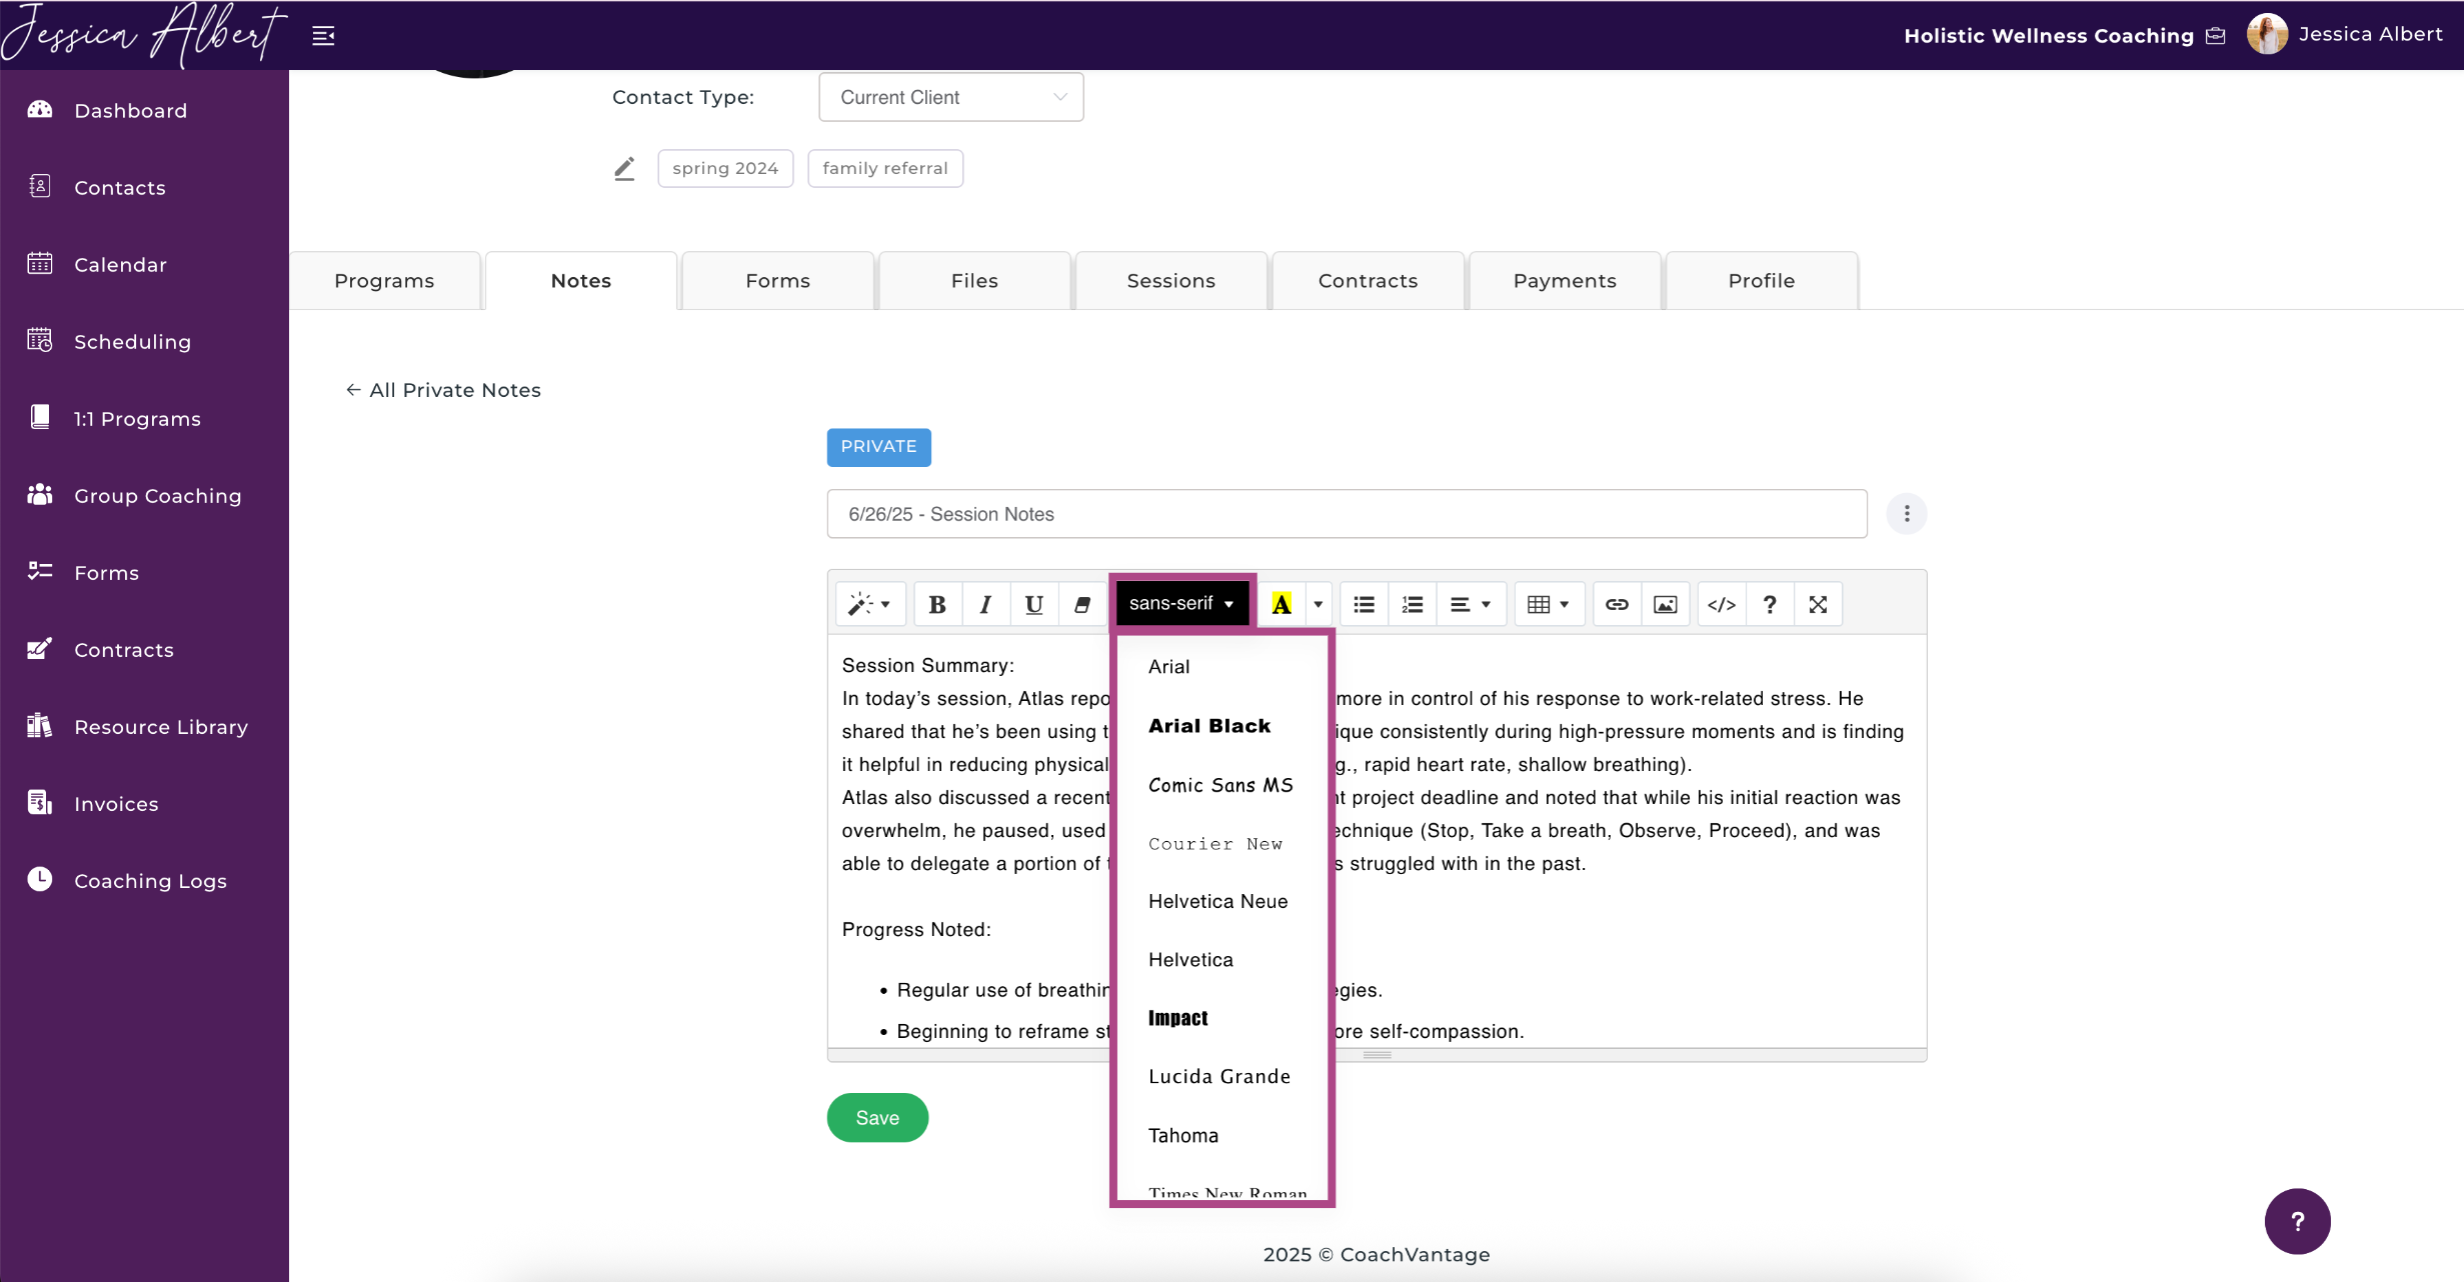
Task: Click the floating purple help button
Action: tap(2297, 1221)
